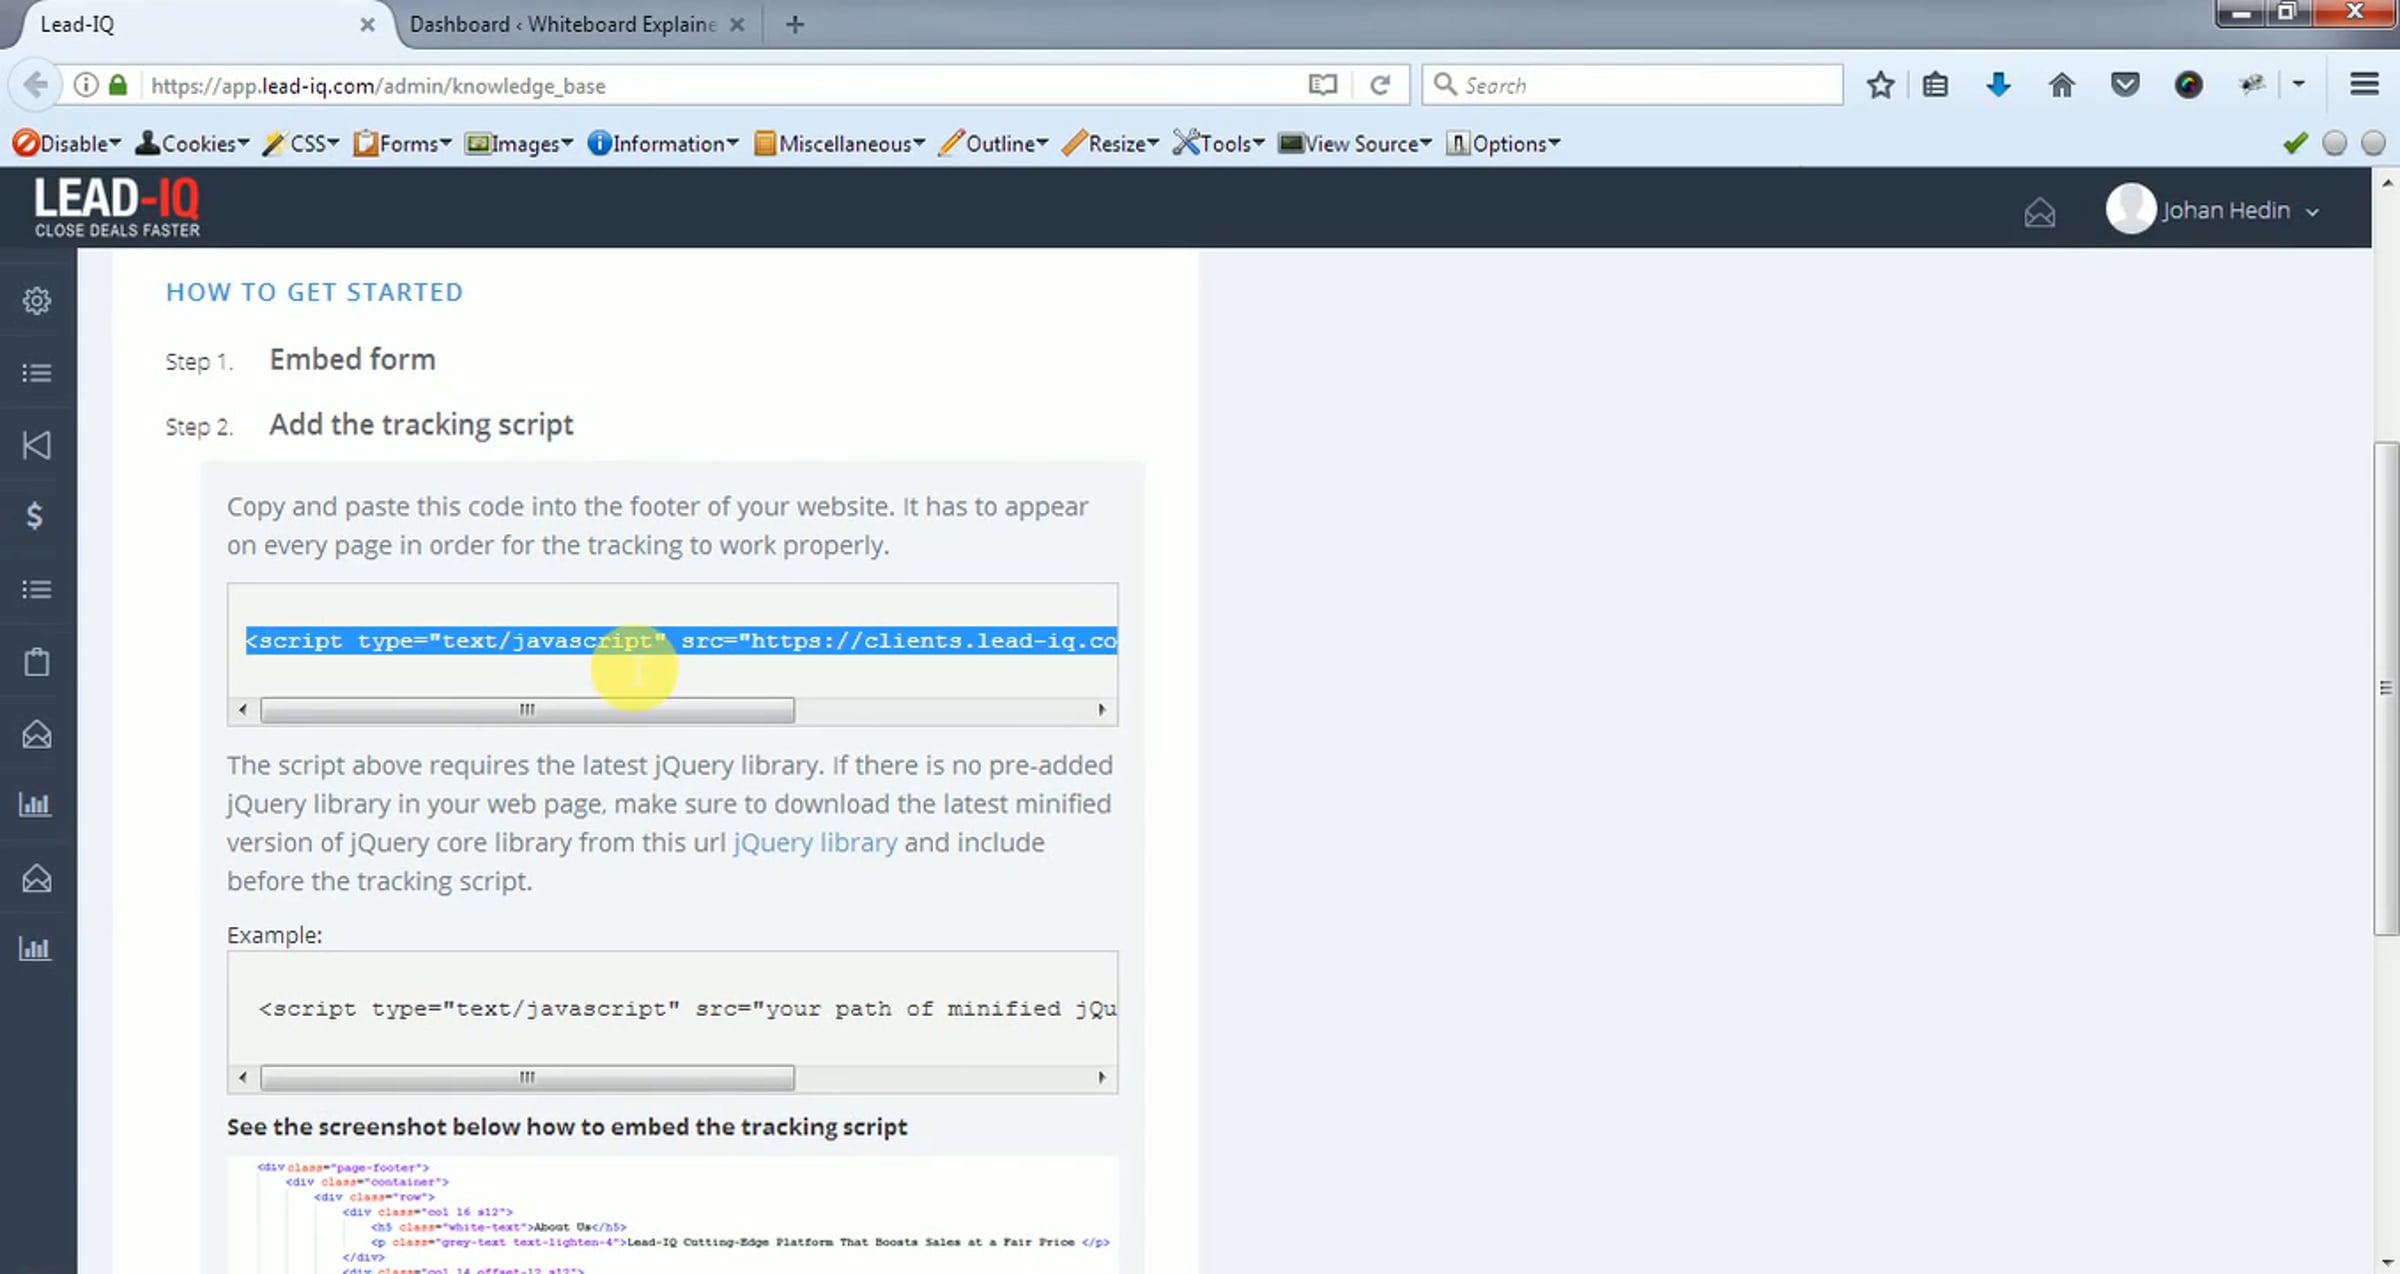Toggle reader view icon in address bar
Viewport: 2400px width, 1274px height.
1322,85
